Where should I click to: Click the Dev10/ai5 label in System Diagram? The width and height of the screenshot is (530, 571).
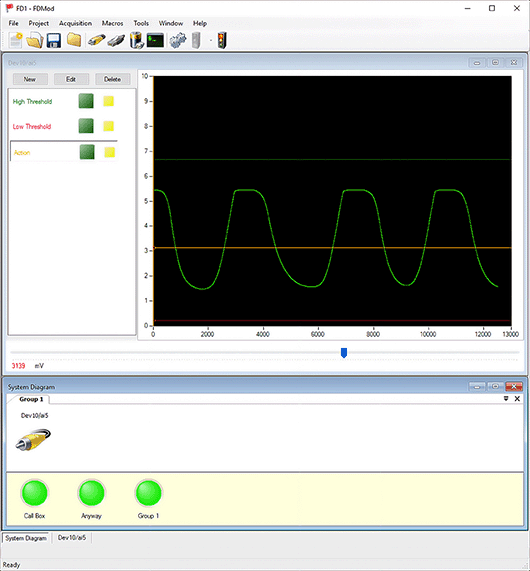click(35, 416)
